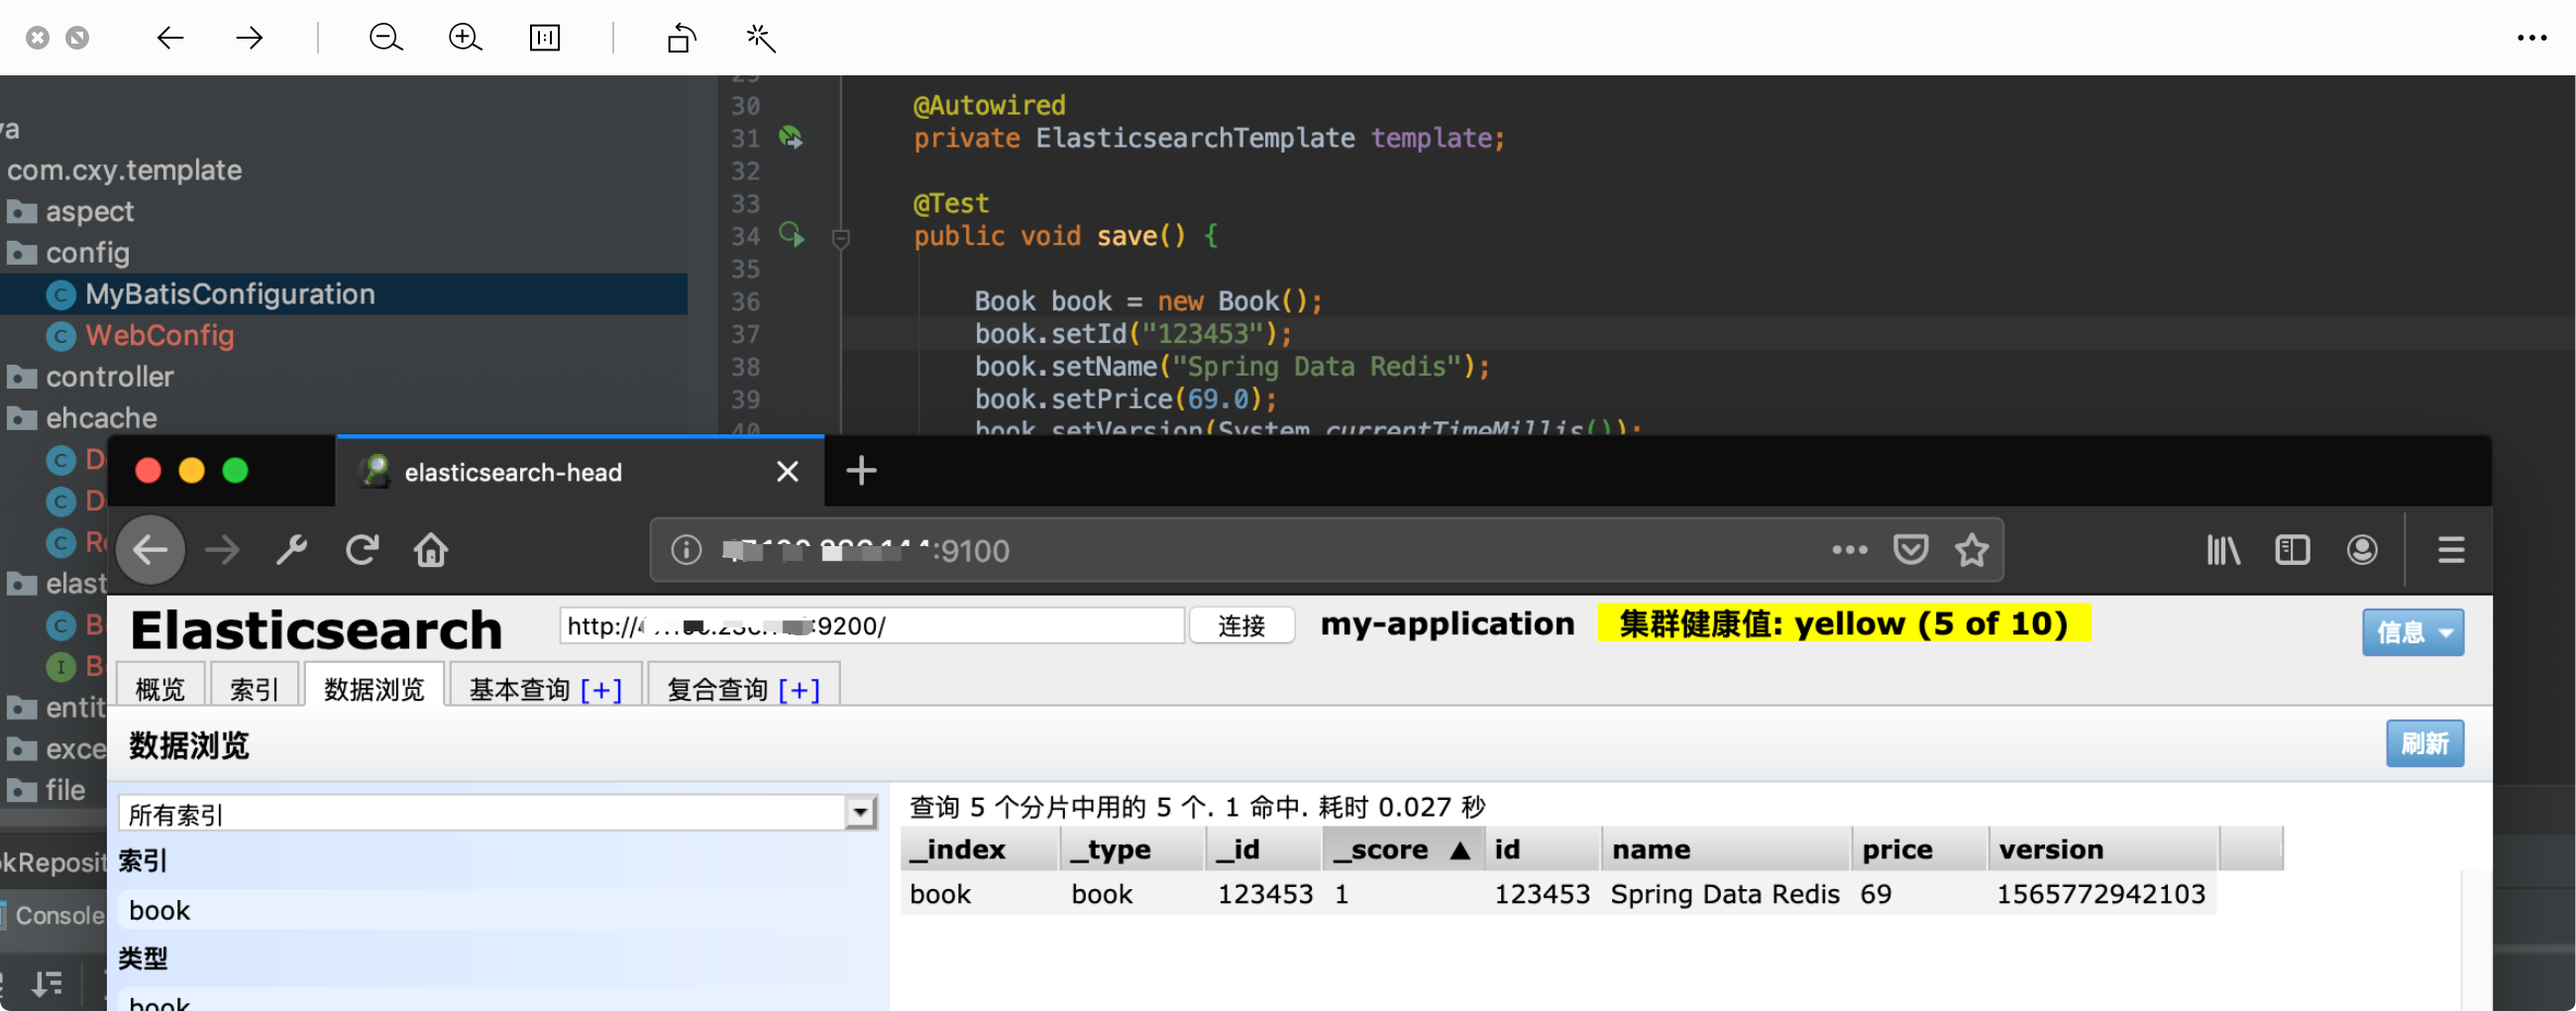
Task: Open the Firefox account icon
Action: point(2362,549)
